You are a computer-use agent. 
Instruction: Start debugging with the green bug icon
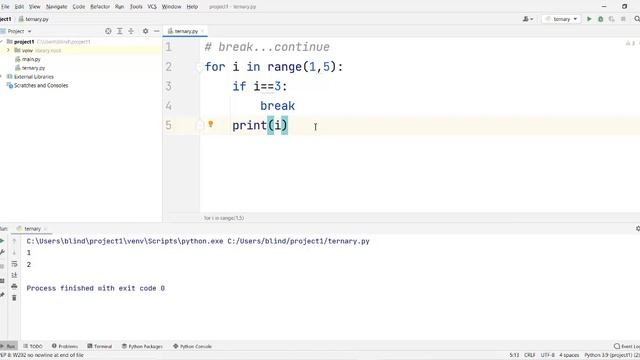pyautogui.click(x=600, y=19)
